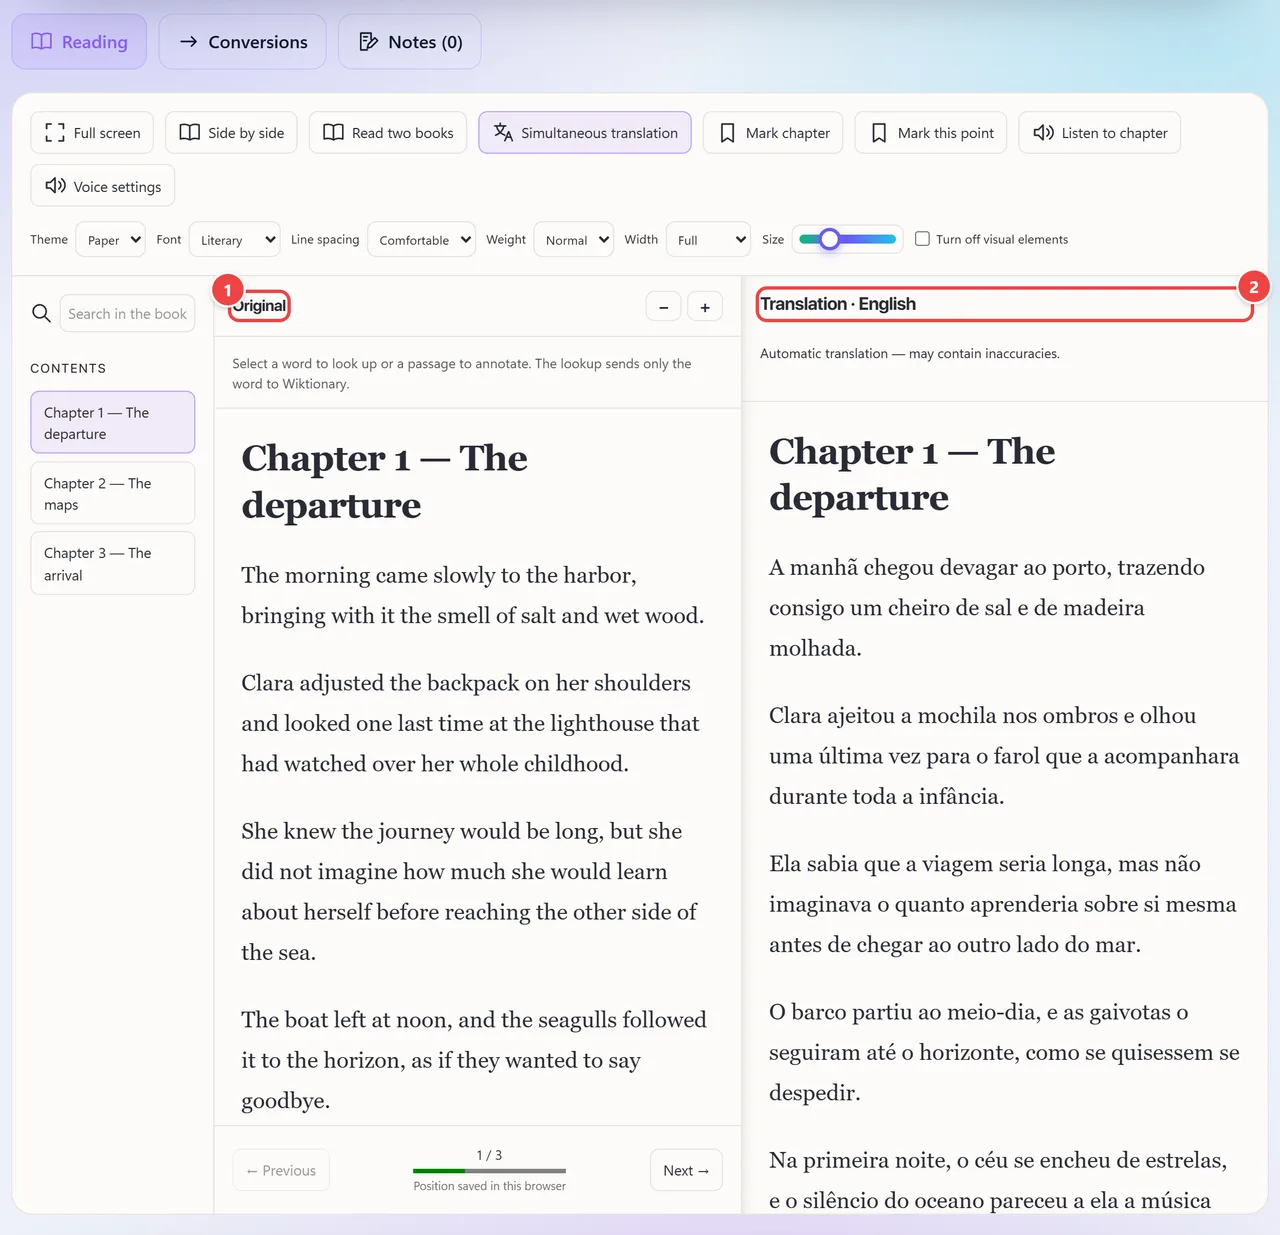This screenshot has height=1235, width=1280.
Task: Toggle Simultaneous translation off
Action: (x=585, y=133)
